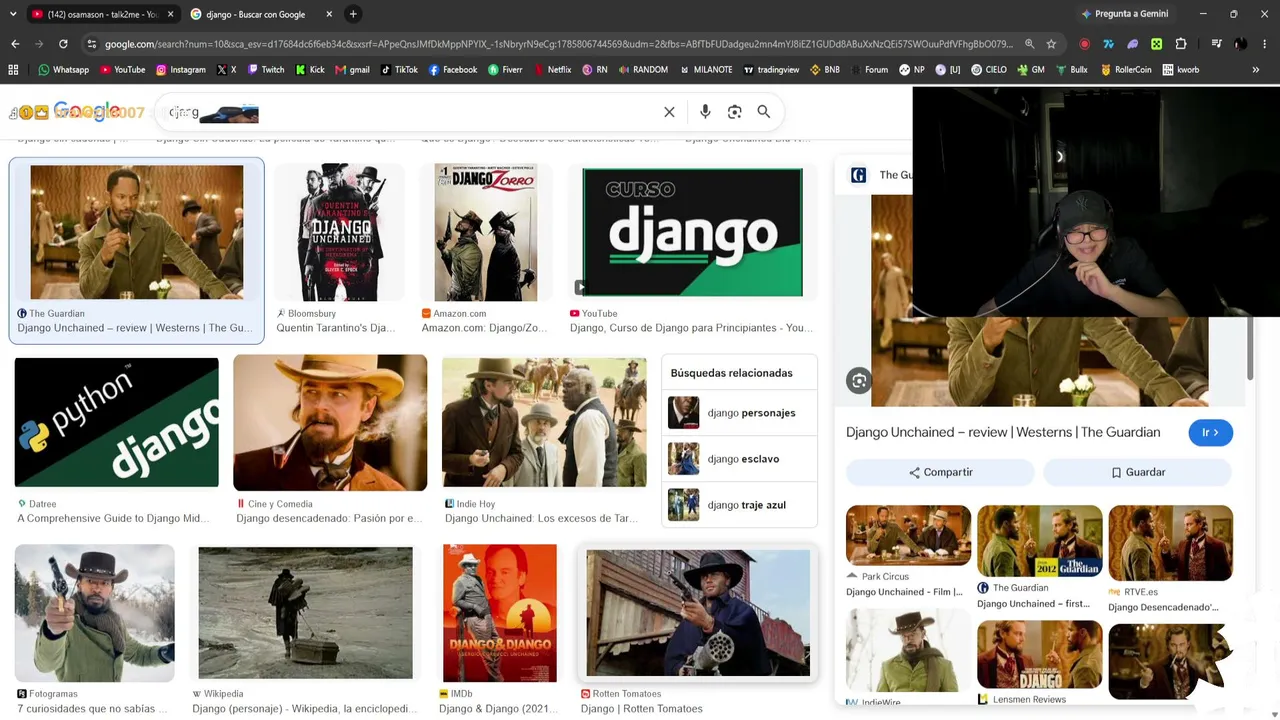Open the YouTube bookmark
Image resolution: width=1280 pixels, height=720 pixels.
click(123, 70)
